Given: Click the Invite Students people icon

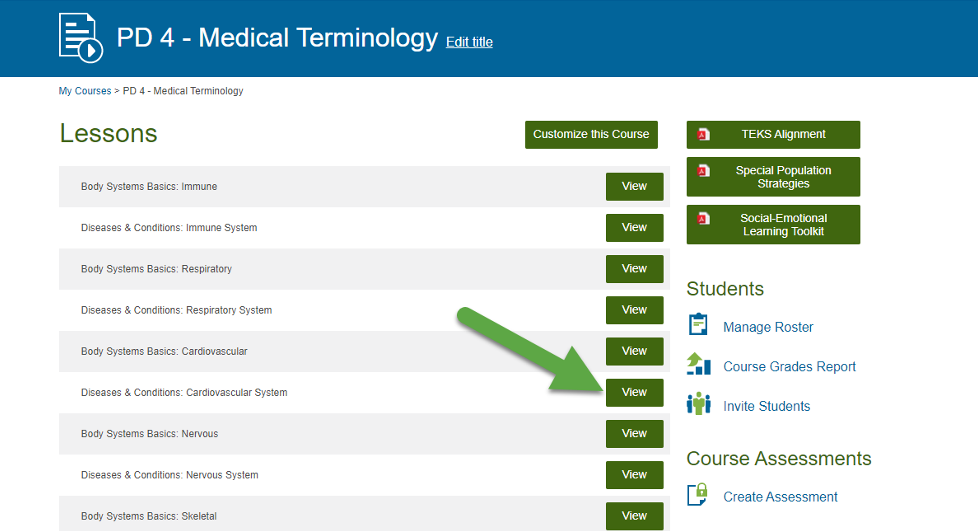Looking at the screenshot, I should pyautogui.click(x=698, y=404).
